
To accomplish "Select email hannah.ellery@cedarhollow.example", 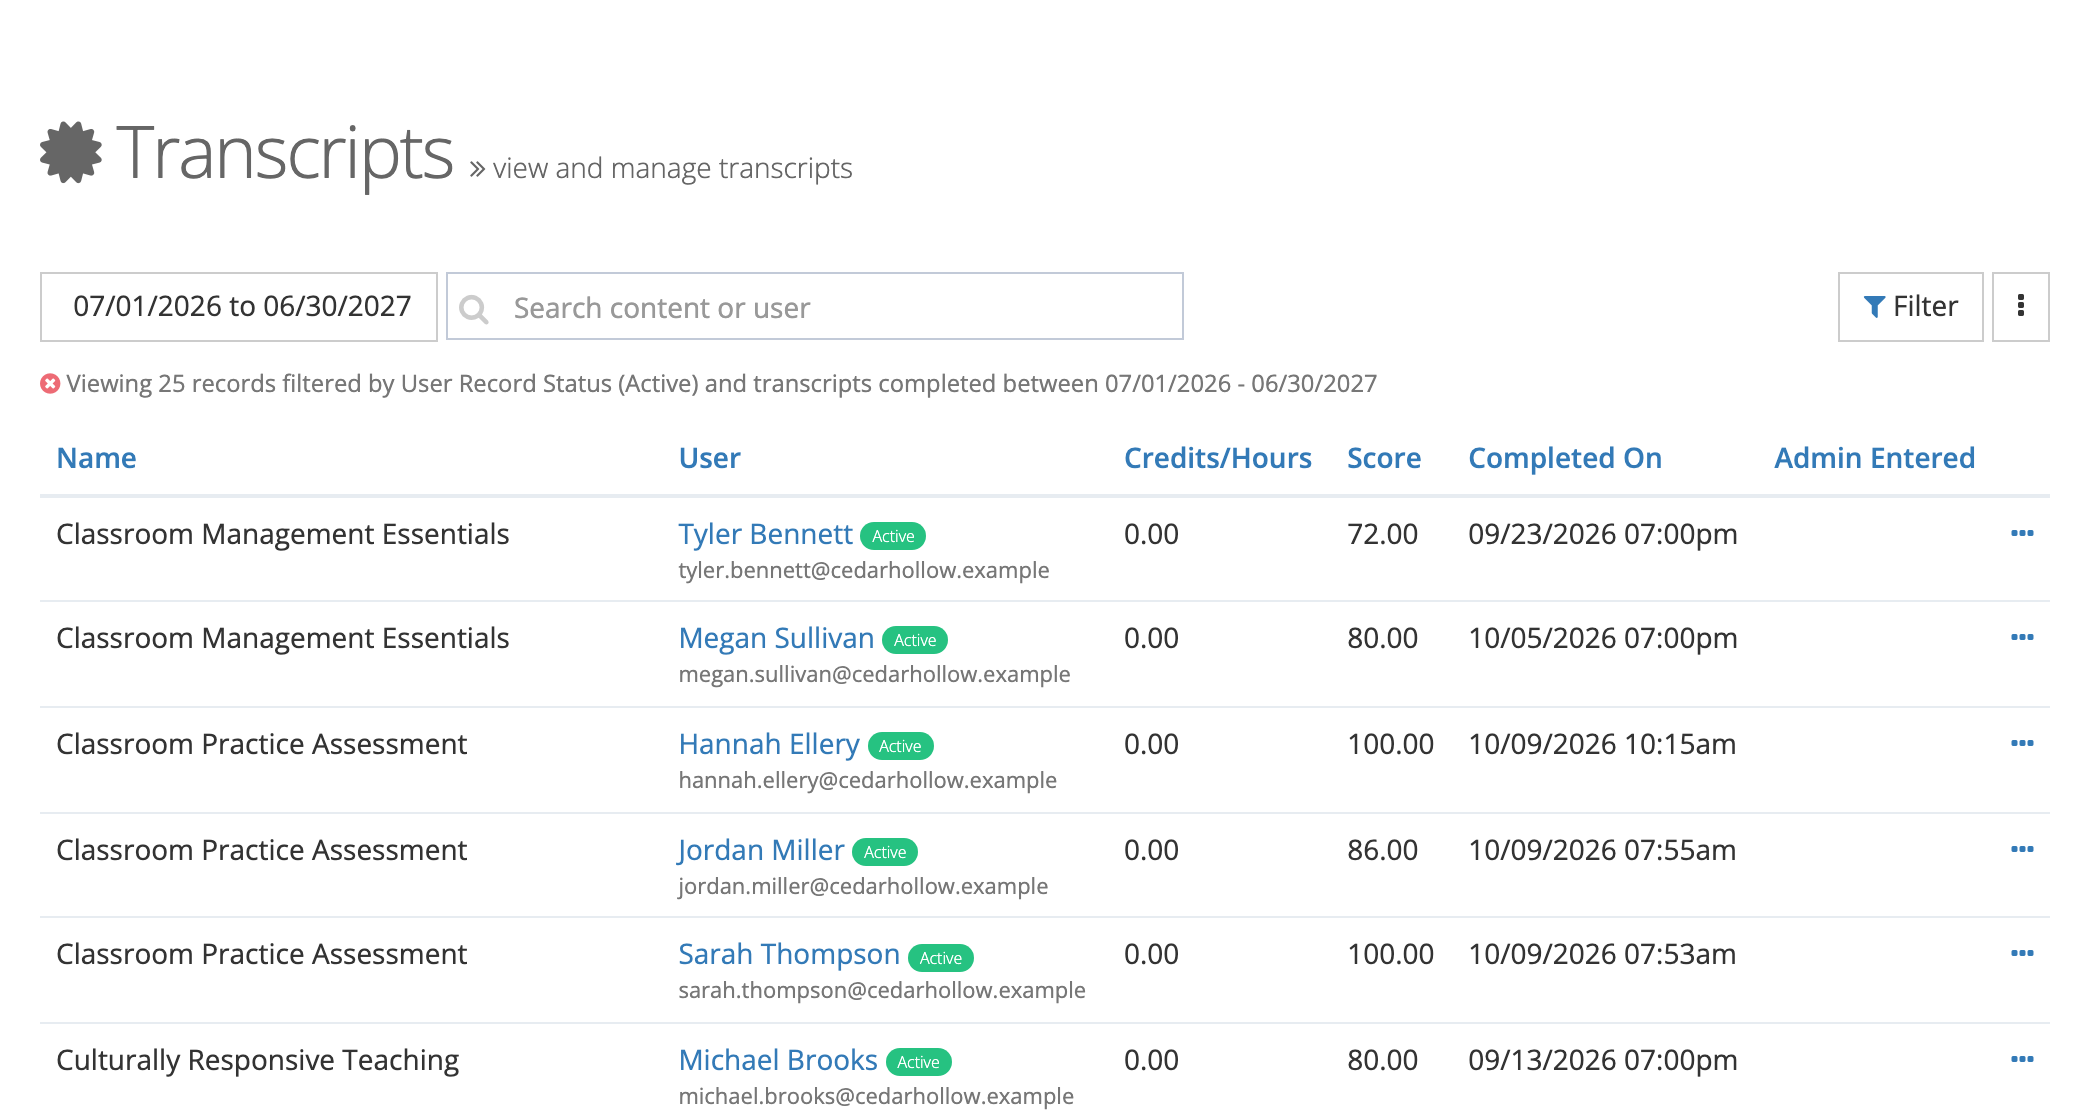I will [x=867, y=781].
